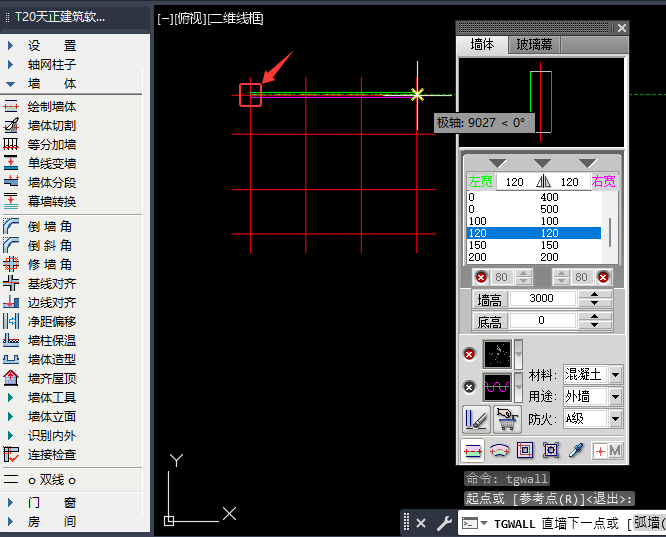Click the 墙高 wall height button
The width and height of the screenshot is (666, 537).
[x=490, y=300]
